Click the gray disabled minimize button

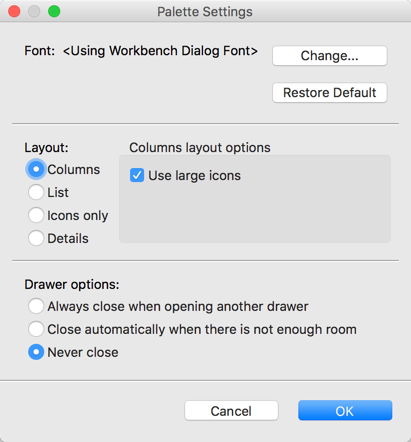click(34, 11)
